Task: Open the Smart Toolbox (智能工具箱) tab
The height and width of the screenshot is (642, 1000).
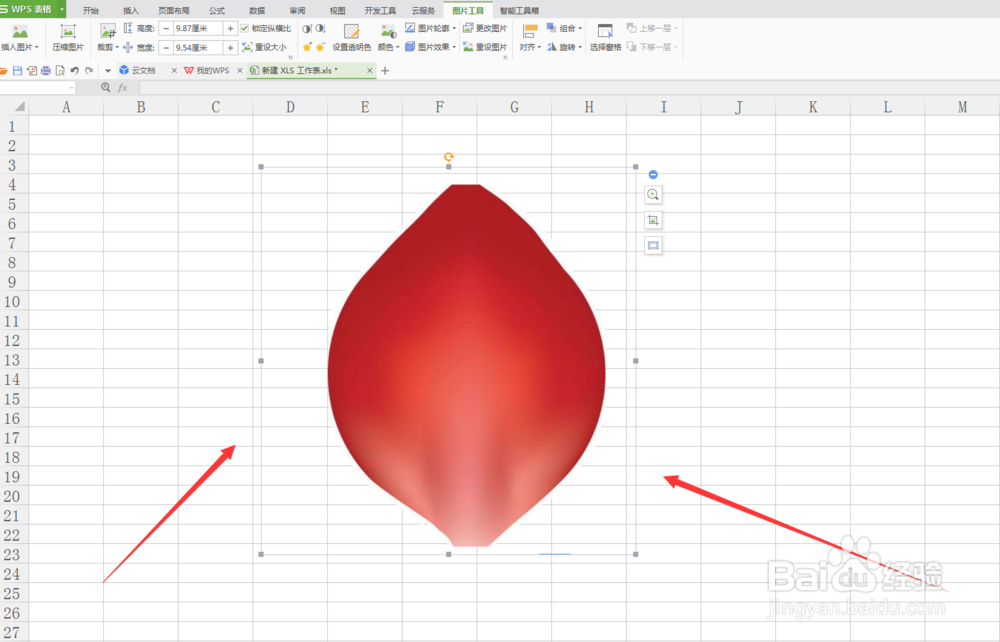Action: click(519, 10)
